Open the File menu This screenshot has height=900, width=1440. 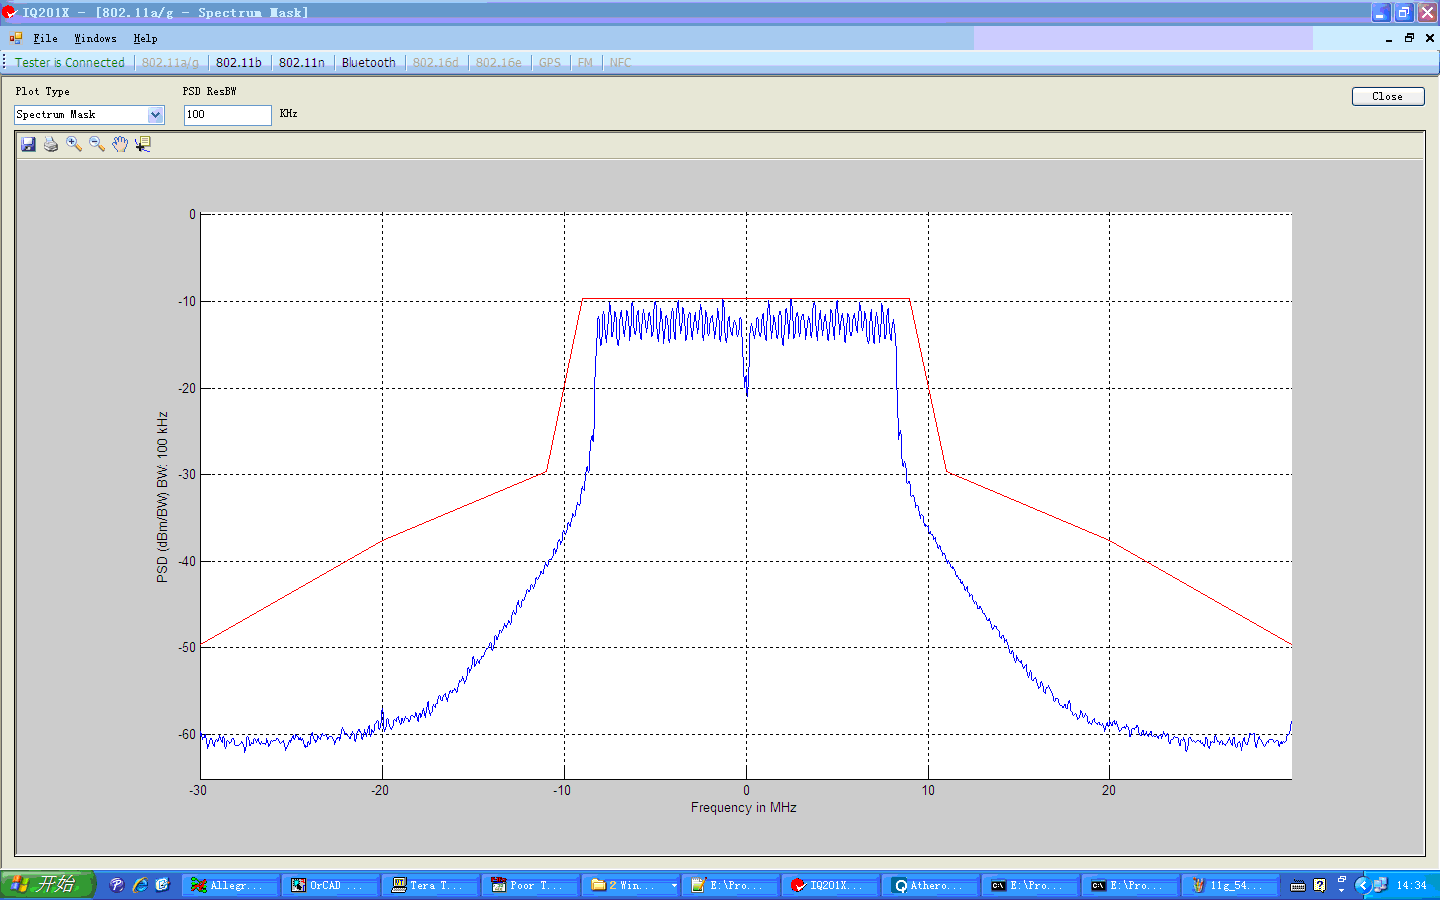45,38
